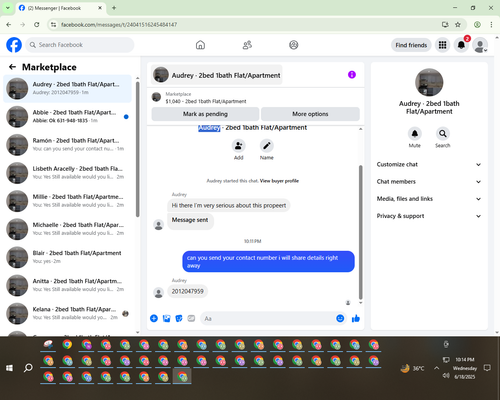Send a thumbs-up like
500x400 pixels.
click(356, 318)
